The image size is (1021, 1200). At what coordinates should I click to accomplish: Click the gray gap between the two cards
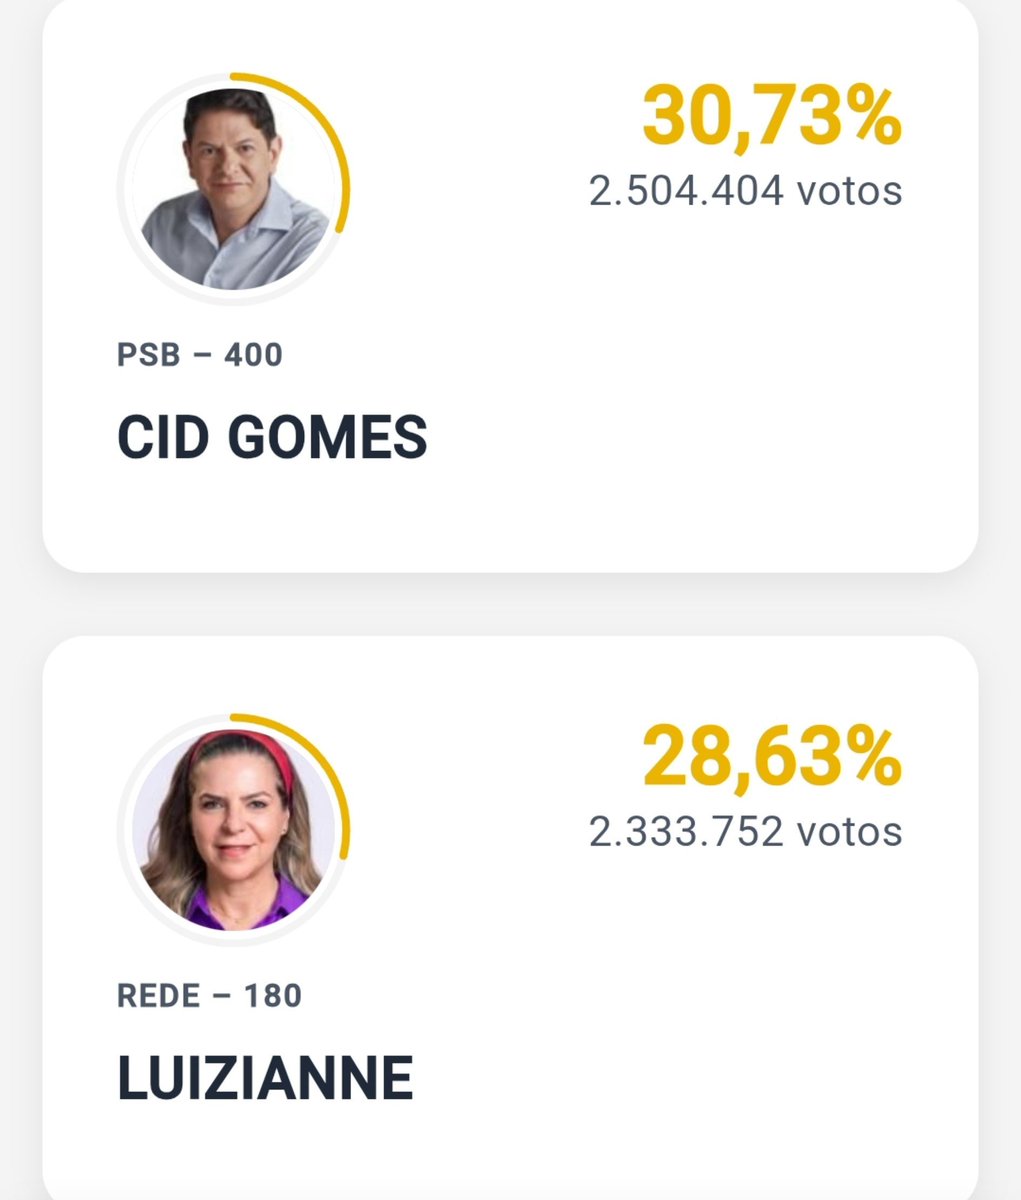click(510, 604)
